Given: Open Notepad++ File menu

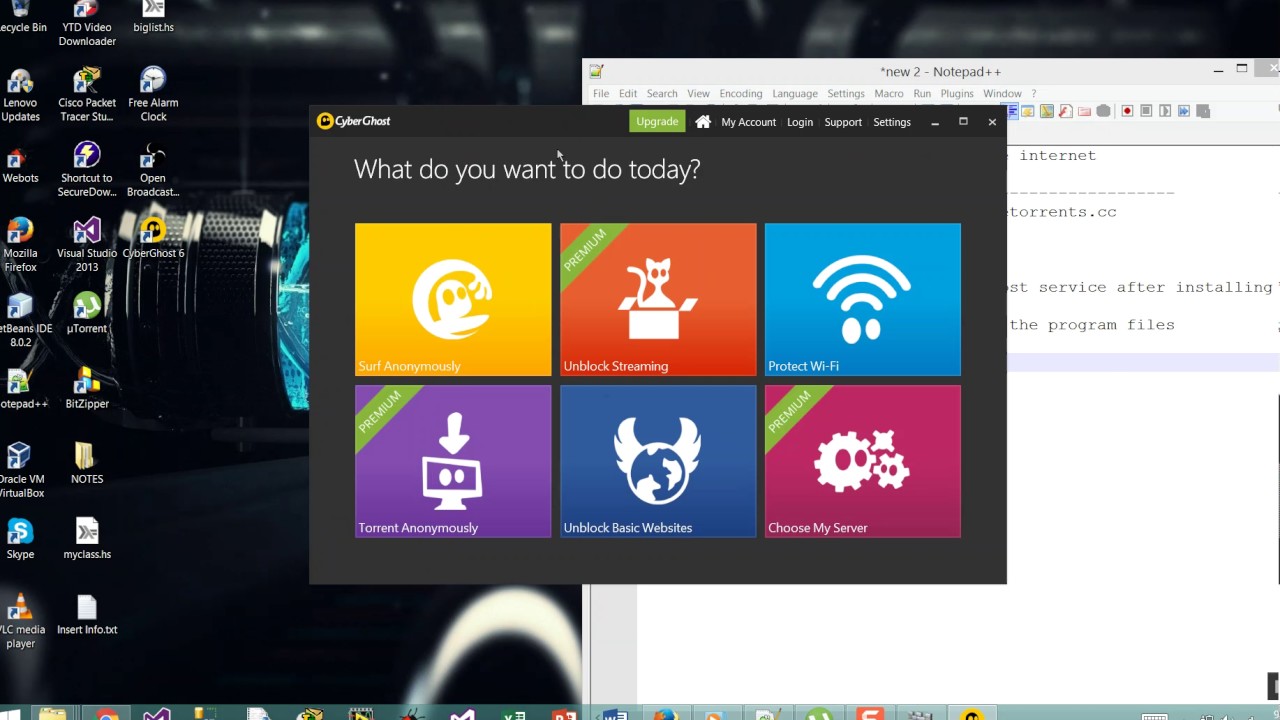Looking at the screenshot, I should pos(601,93).
